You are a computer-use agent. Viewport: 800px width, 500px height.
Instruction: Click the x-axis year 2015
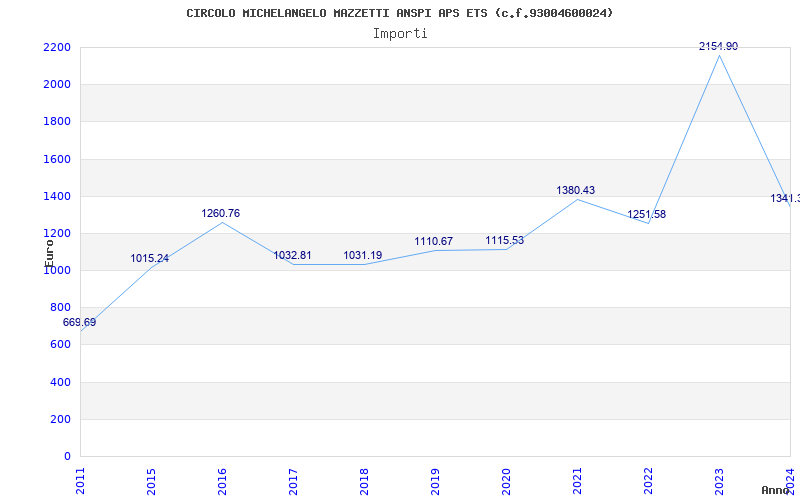pyautogui.click(x=151, y=481)
